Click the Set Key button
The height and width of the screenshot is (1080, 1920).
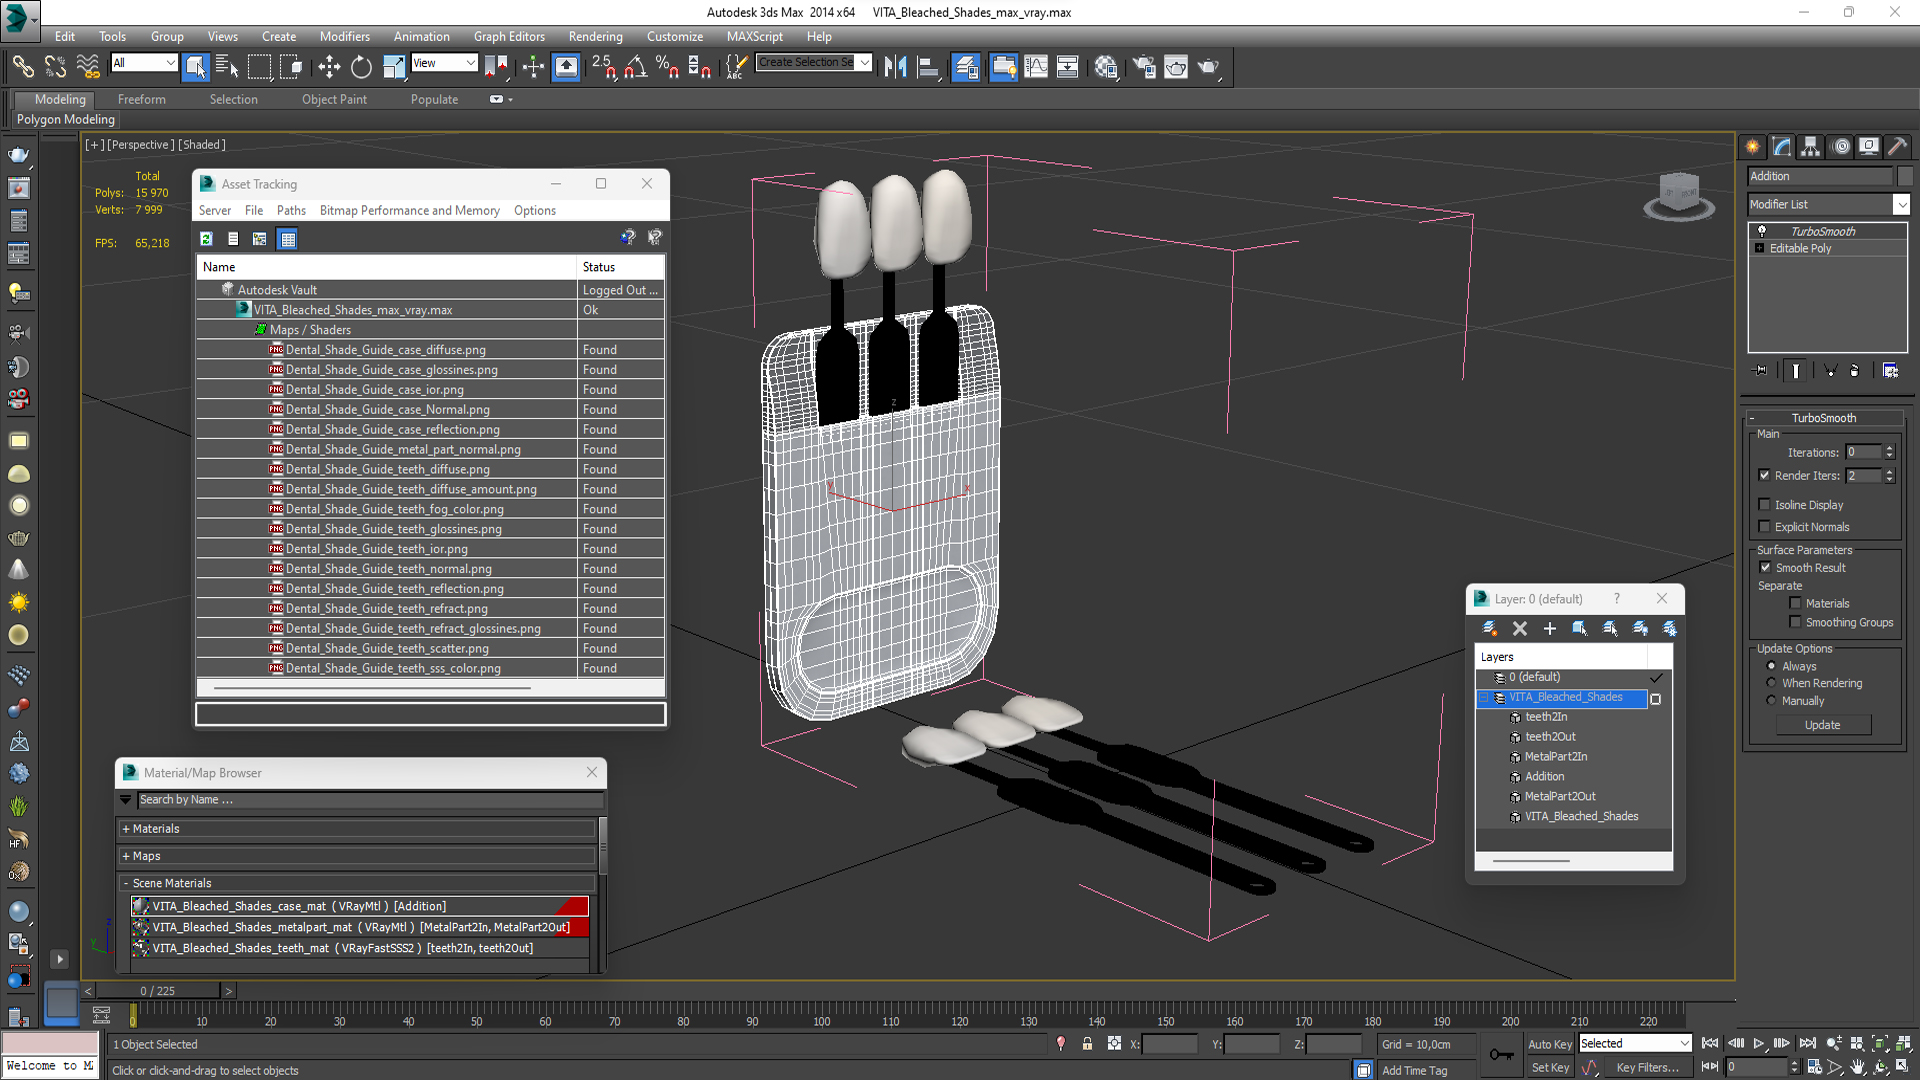[x=1550, y=1068]
